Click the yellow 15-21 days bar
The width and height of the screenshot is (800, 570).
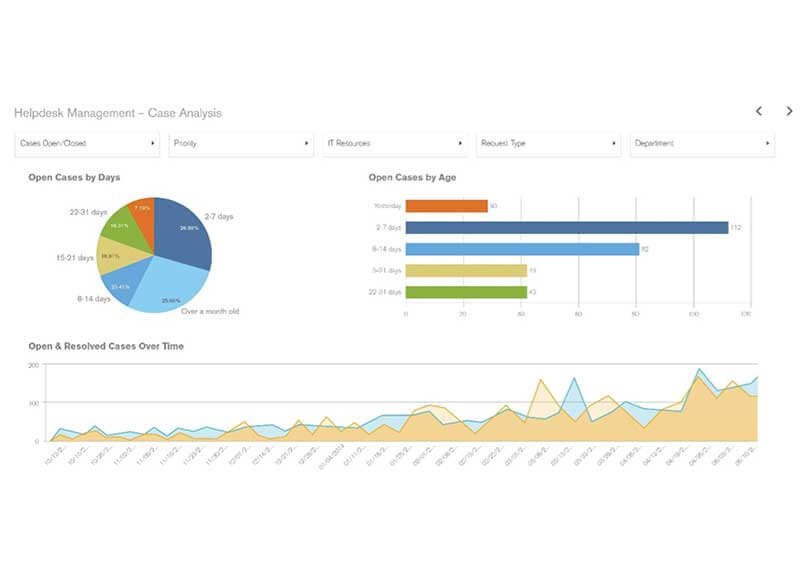coord(466,270)
